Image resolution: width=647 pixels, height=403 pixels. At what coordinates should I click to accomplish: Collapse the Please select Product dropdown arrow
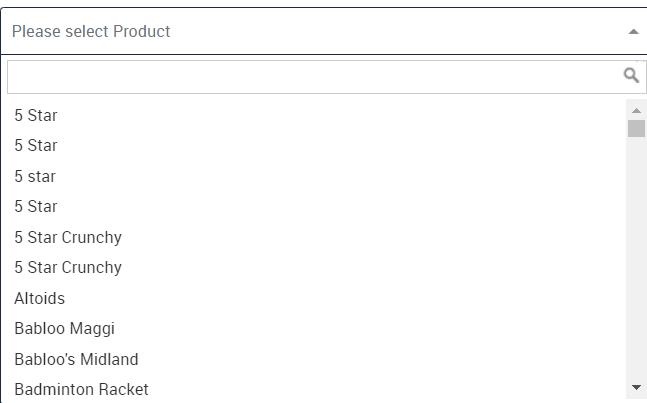(633, 32)
